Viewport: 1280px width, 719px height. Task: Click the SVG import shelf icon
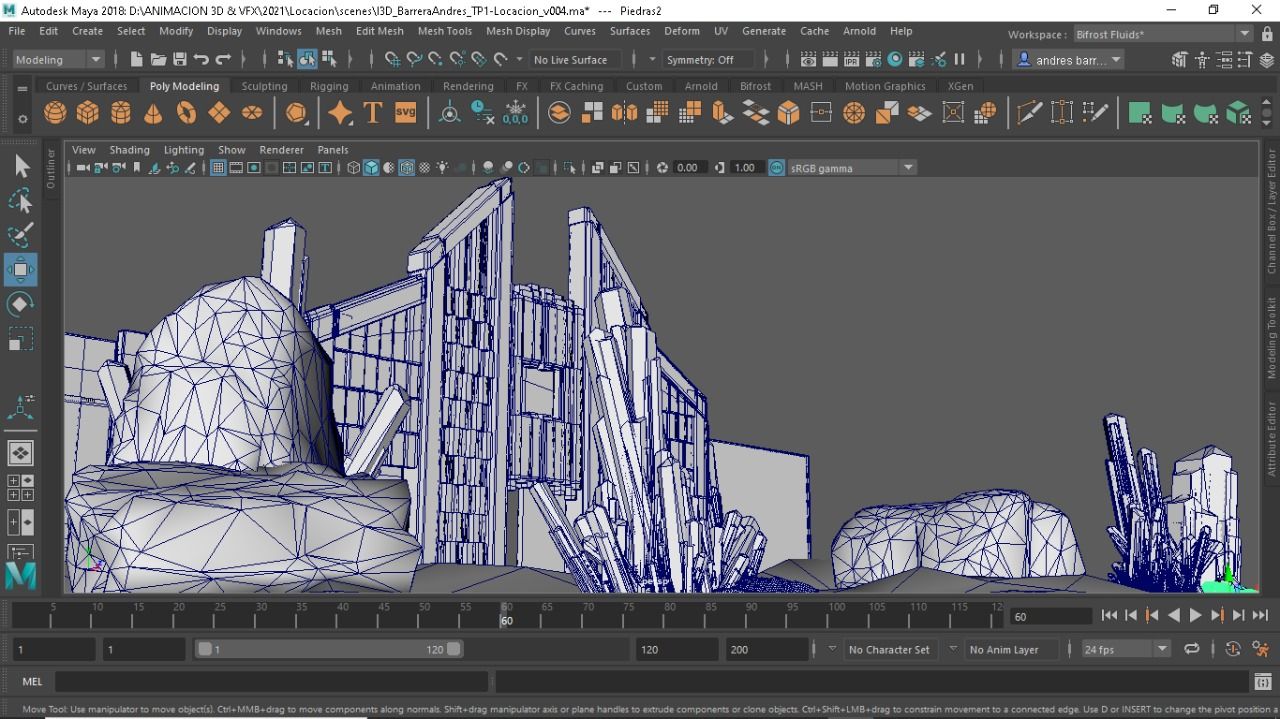tap(405, 112)
